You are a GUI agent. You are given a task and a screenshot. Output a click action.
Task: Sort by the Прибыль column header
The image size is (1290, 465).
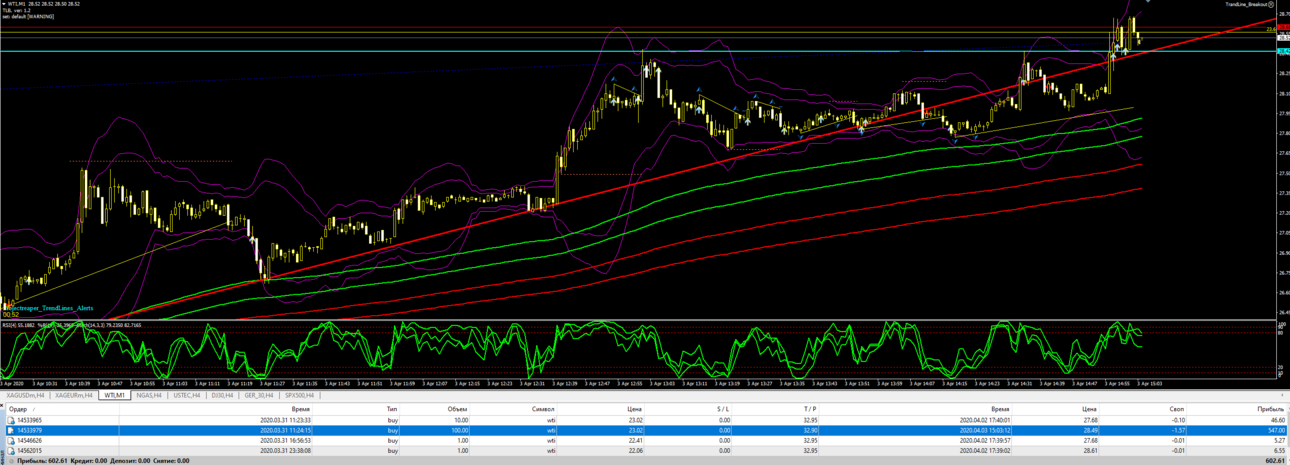click(x=1271, y=409)
